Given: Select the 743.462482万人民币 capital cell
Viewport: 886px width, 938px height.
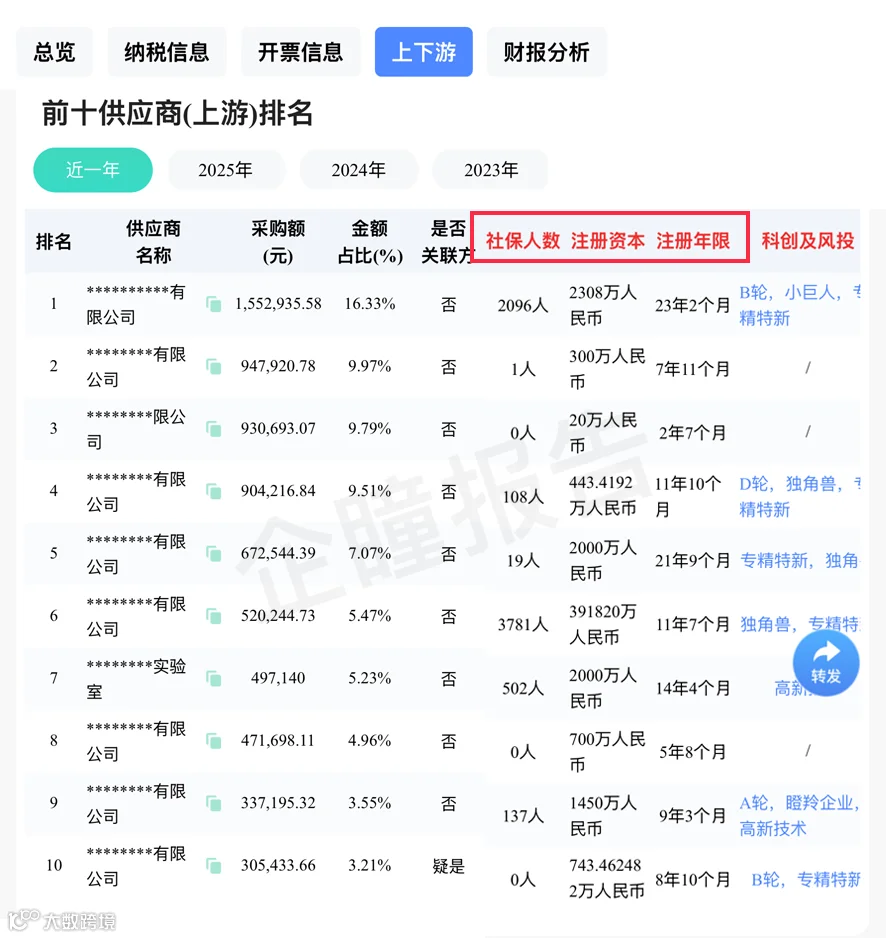Looking at the screenshot, I should pos(607,878).
